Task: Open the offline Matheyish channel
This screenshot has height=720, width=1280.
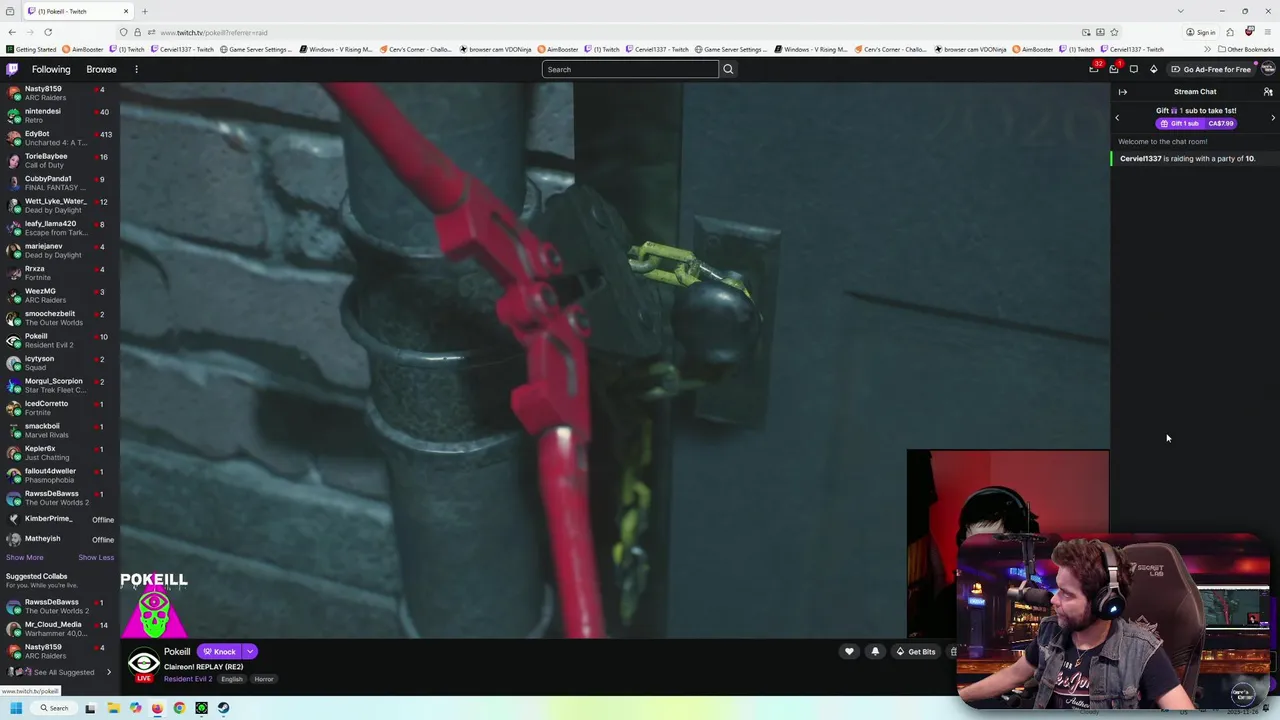Action: 60,539
